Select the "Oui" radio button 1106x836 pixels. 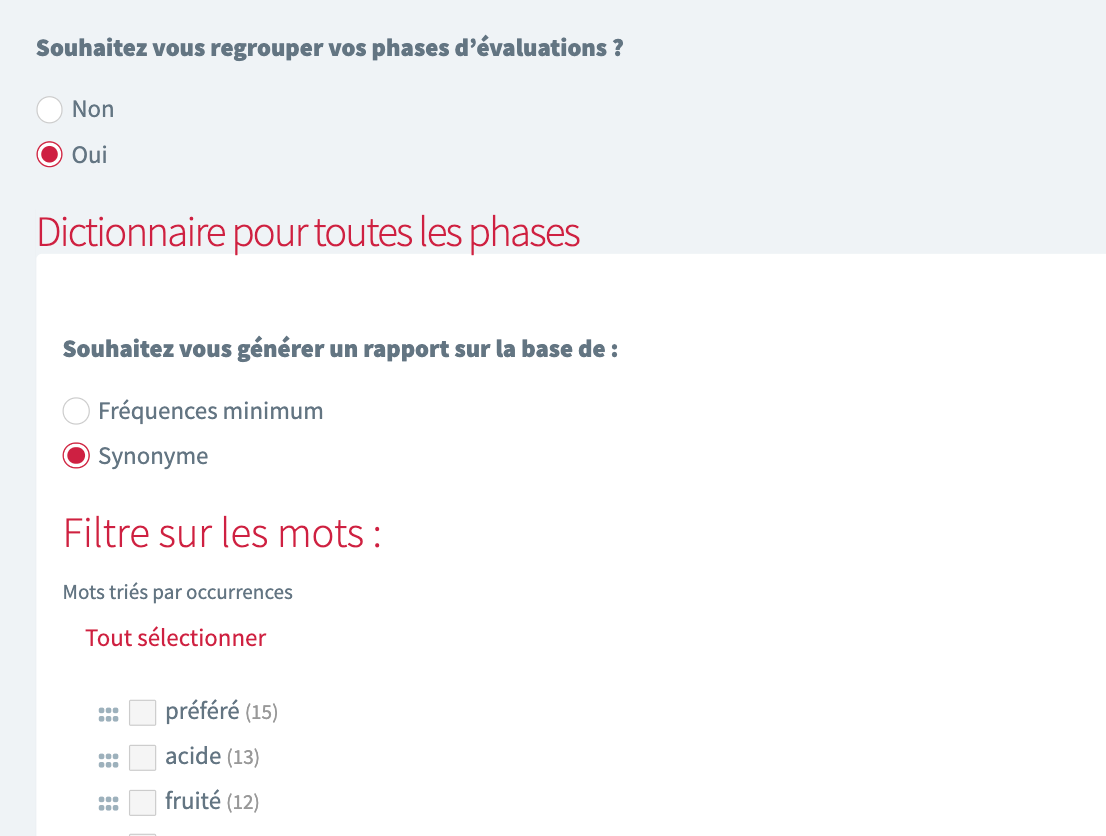pos(48,155)
